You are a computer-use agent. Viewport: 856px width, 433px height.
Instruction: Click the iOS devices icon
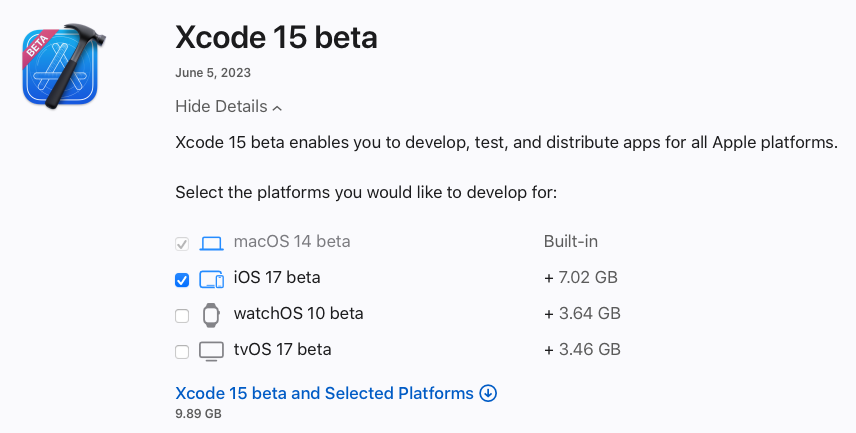pos(211,279)
